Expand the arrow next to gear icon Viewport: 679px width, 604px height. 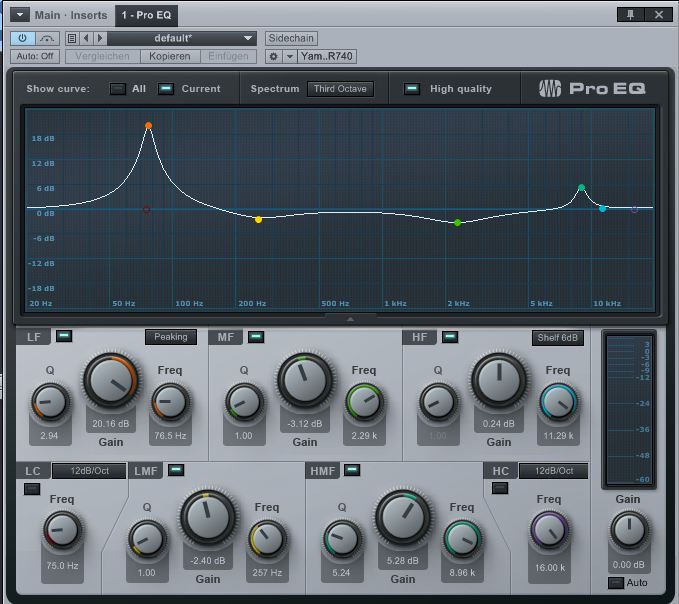pos(290,56)
